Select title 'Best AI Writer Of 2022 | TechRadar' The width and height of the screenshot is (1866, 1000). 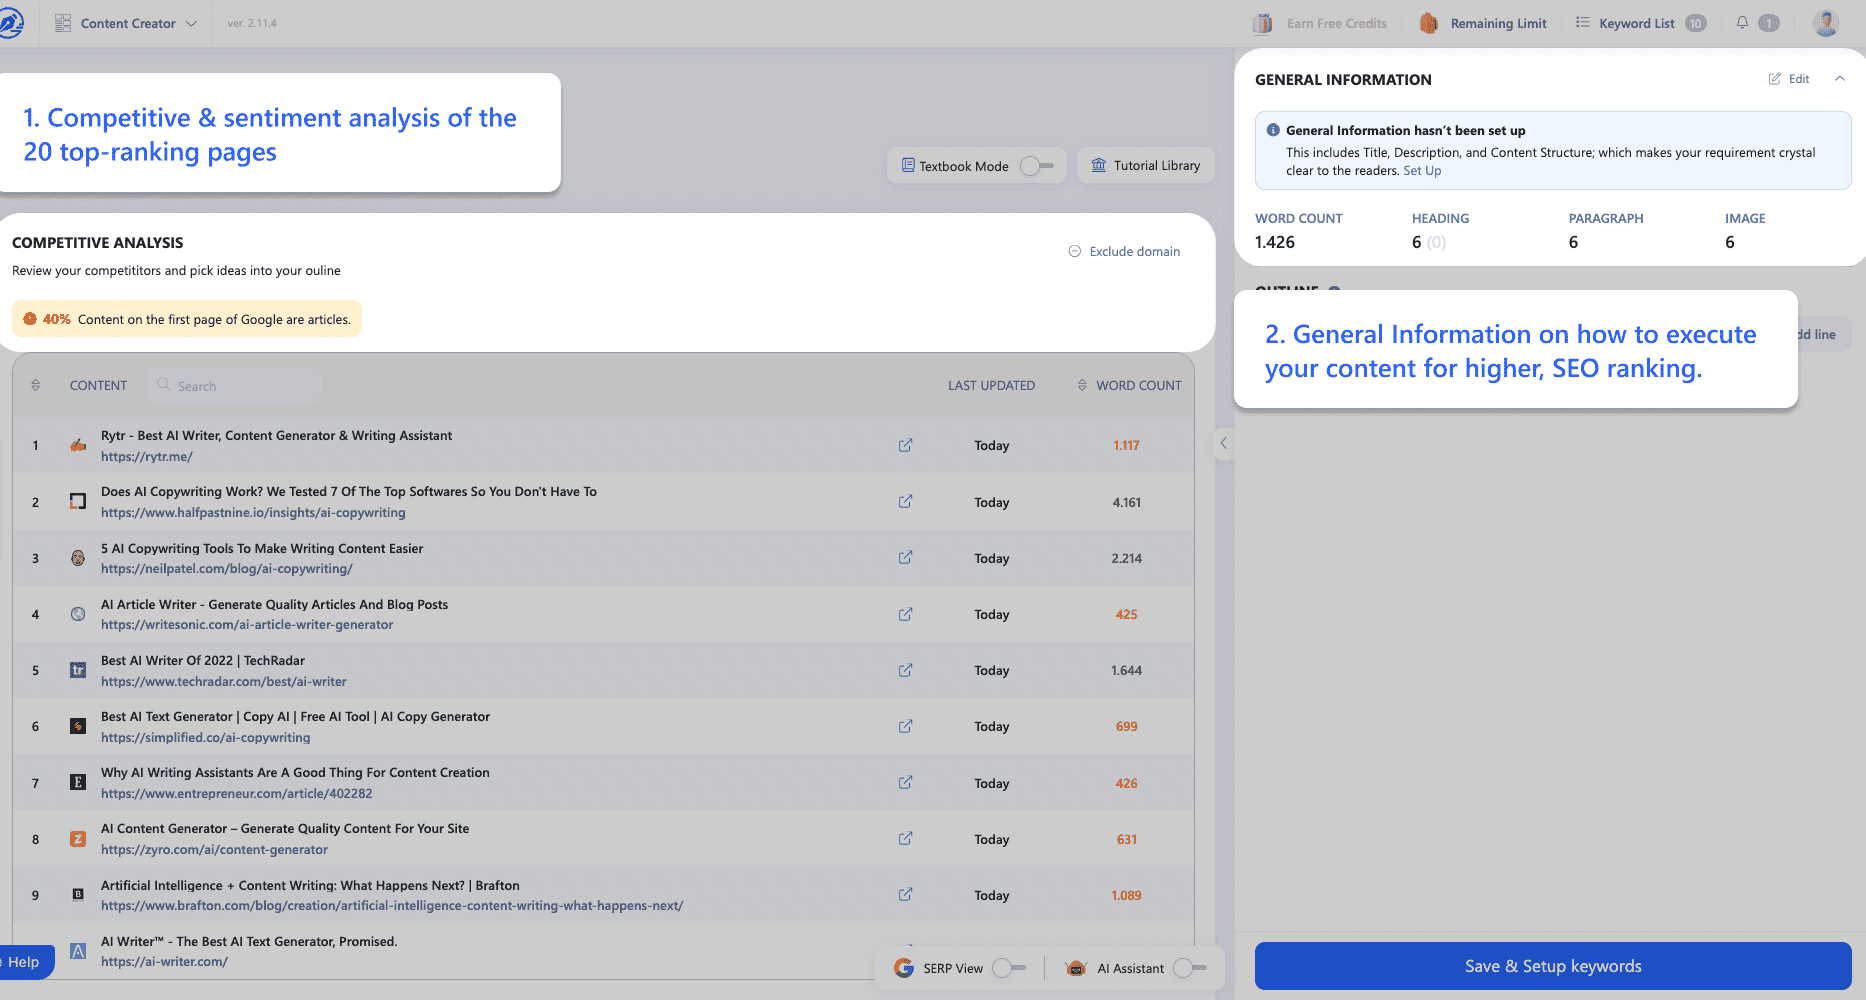203,661
